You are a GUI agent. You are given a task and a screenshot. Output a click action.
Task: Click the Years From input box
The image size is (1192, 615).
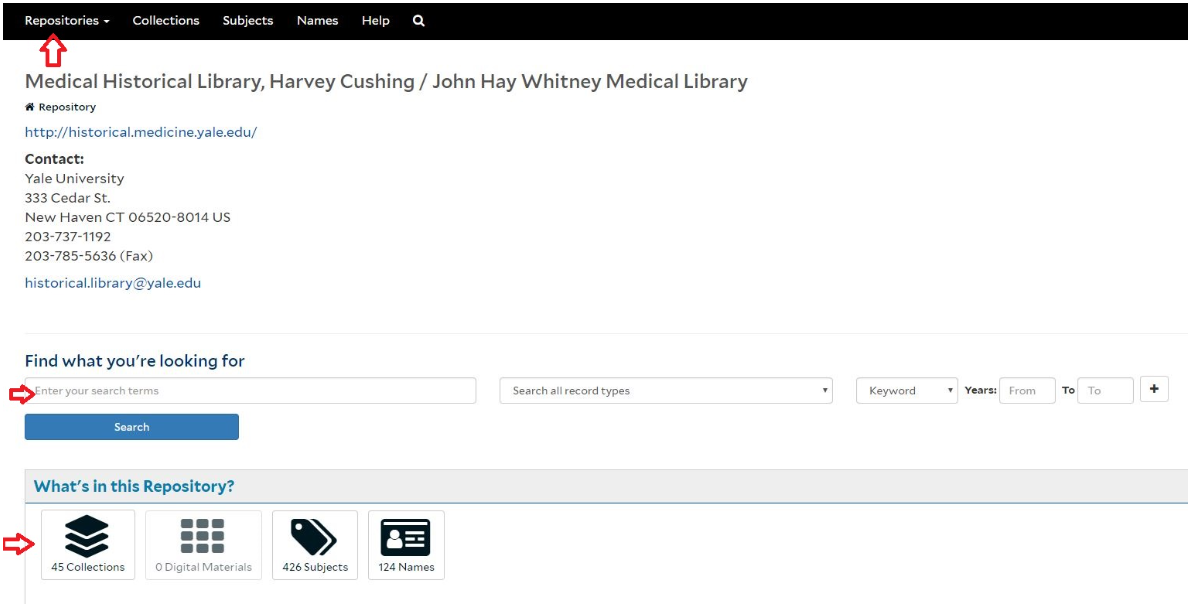coord(1027,391)
